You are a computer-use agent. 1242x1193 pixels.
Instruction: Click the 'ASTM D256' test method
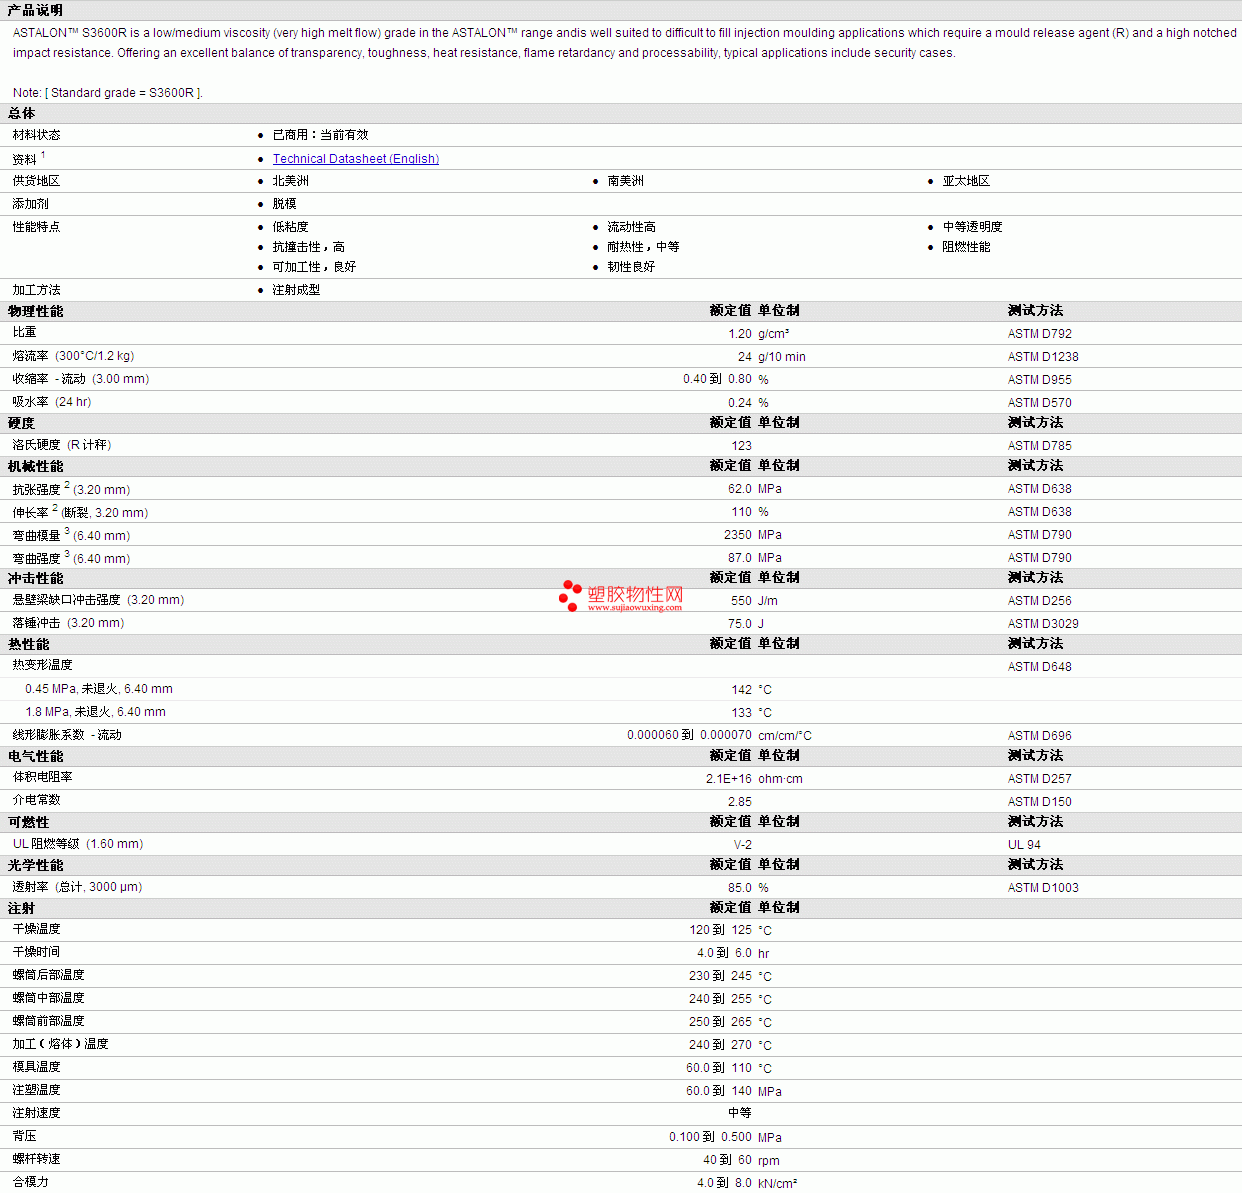click(1040, 601)
